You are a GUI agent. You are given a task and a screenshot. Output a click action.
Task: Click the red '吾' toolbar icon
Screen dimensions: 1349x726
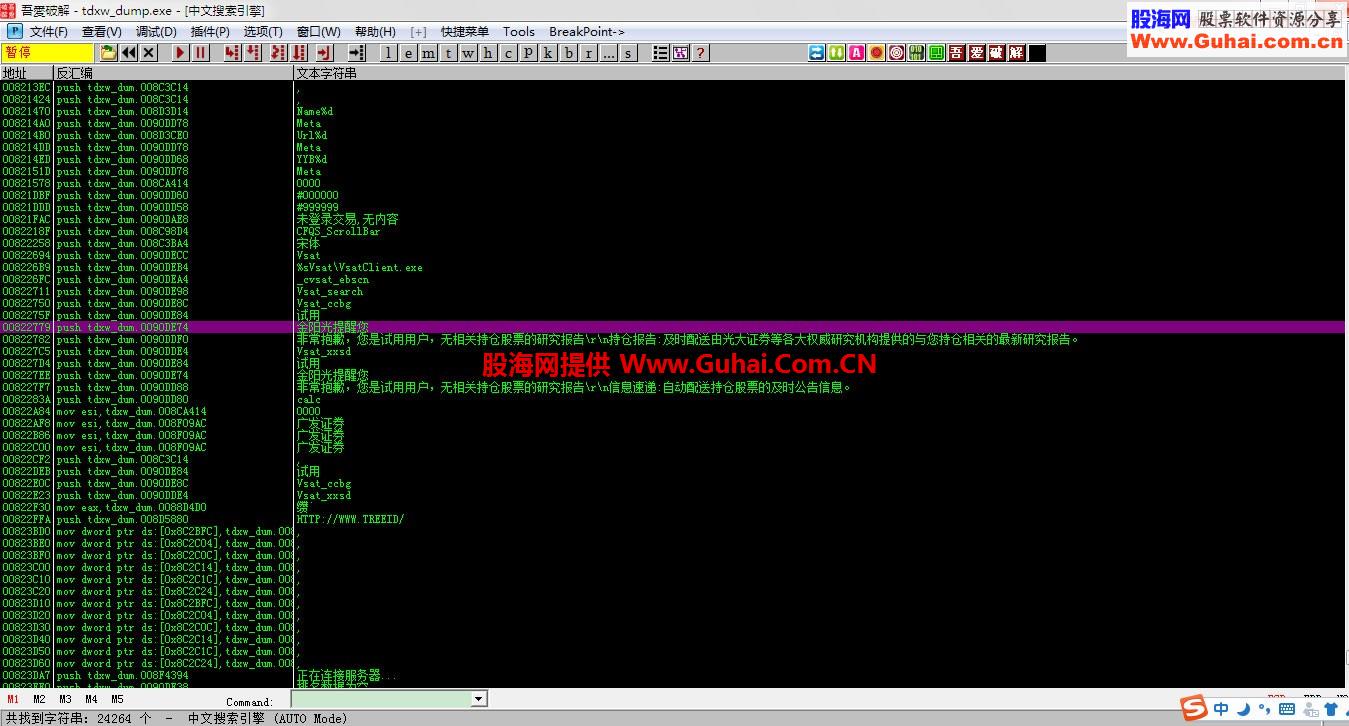[957, 53]
